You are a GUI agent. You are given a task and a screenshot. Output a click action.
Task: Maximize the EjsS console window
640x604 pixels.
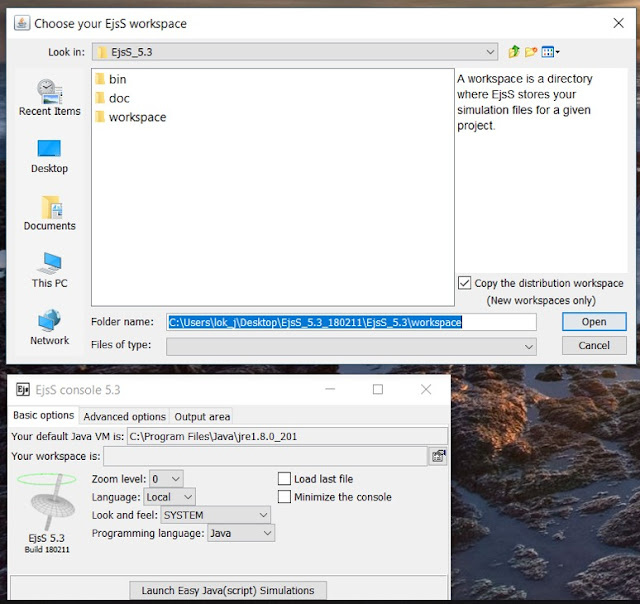coord(378,389)
